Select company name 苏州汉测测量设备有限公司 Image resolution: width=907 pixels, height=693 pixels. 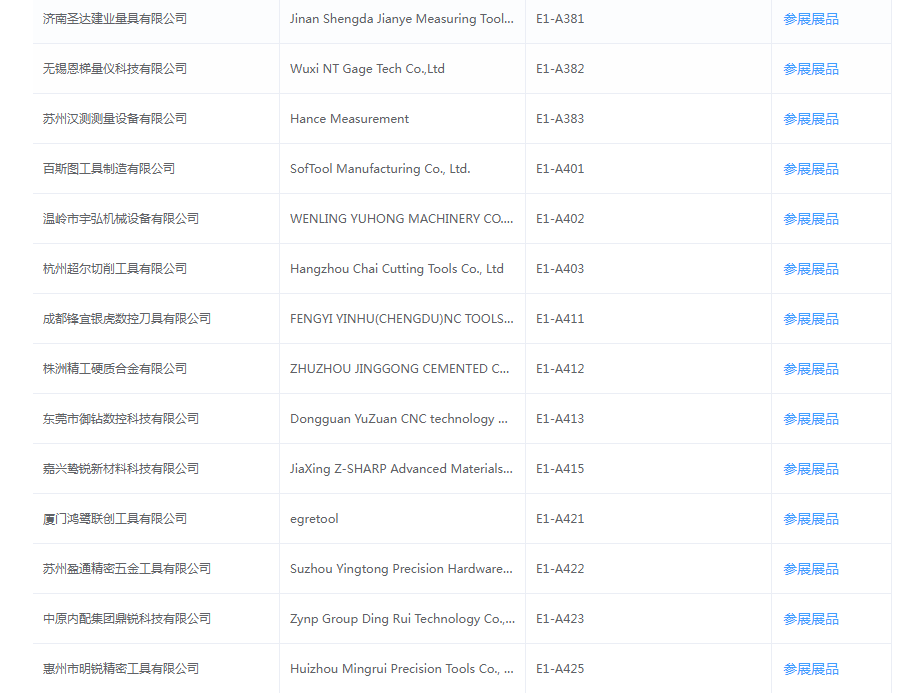coord(115,119)
